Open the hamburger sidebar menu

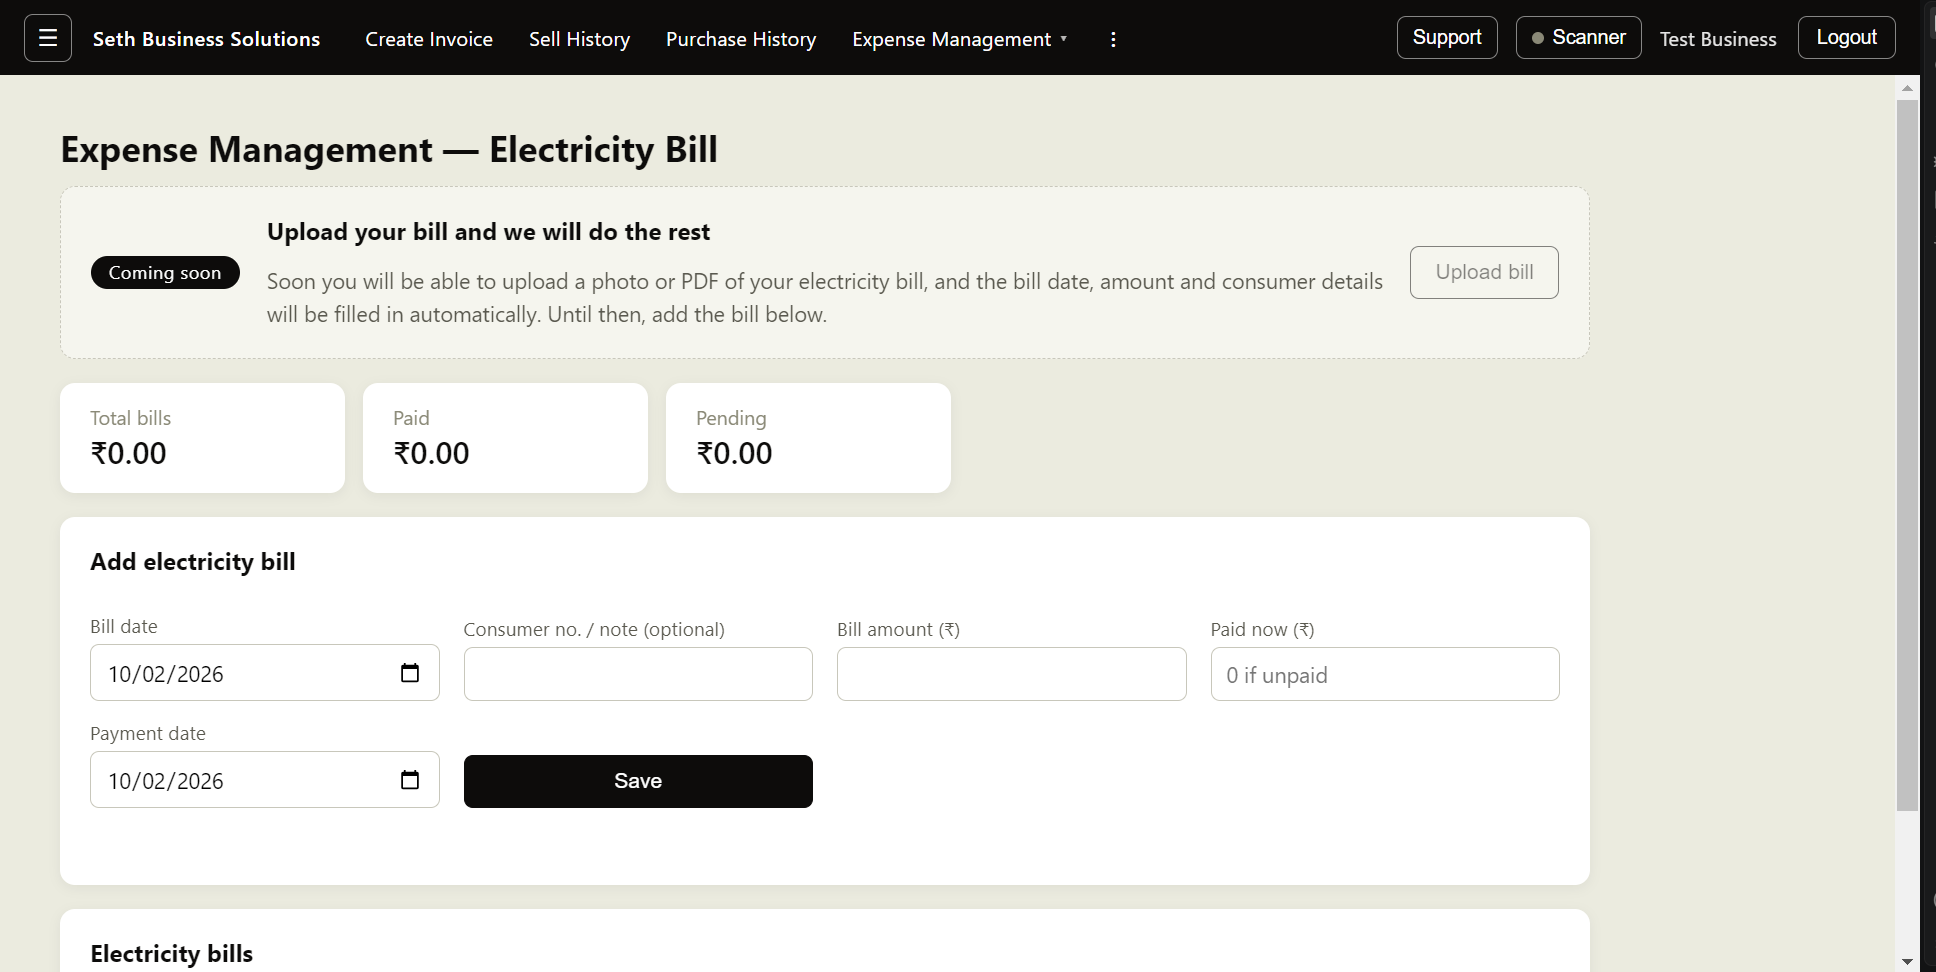pos(48,38)
